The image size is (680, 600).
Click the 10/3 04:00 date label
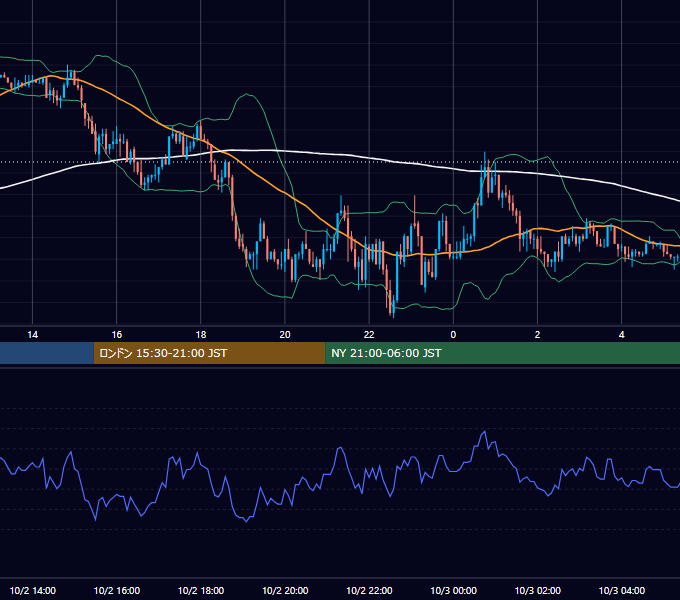click(621, 590)
